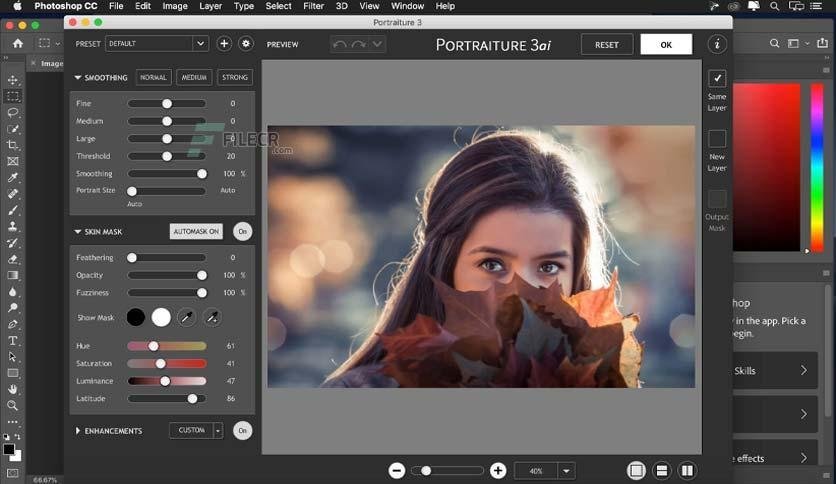836x484 pixels.
Task: Click the preview photo of woman
Action: point(481,256)
